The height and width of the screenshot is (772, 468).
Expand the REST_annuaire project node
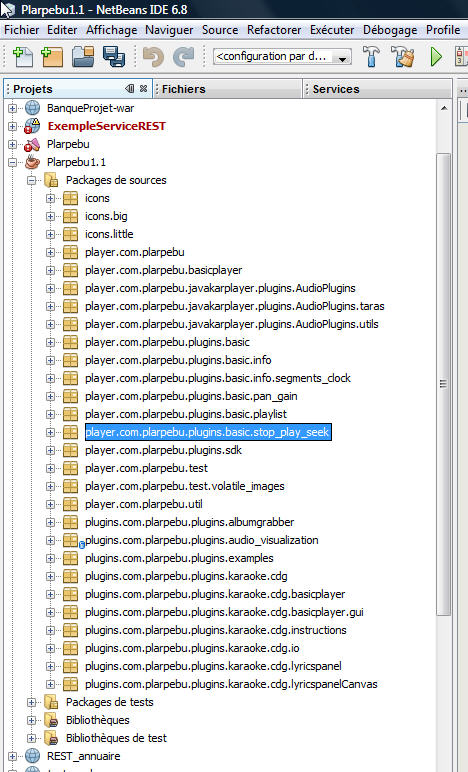pos(12,756)
